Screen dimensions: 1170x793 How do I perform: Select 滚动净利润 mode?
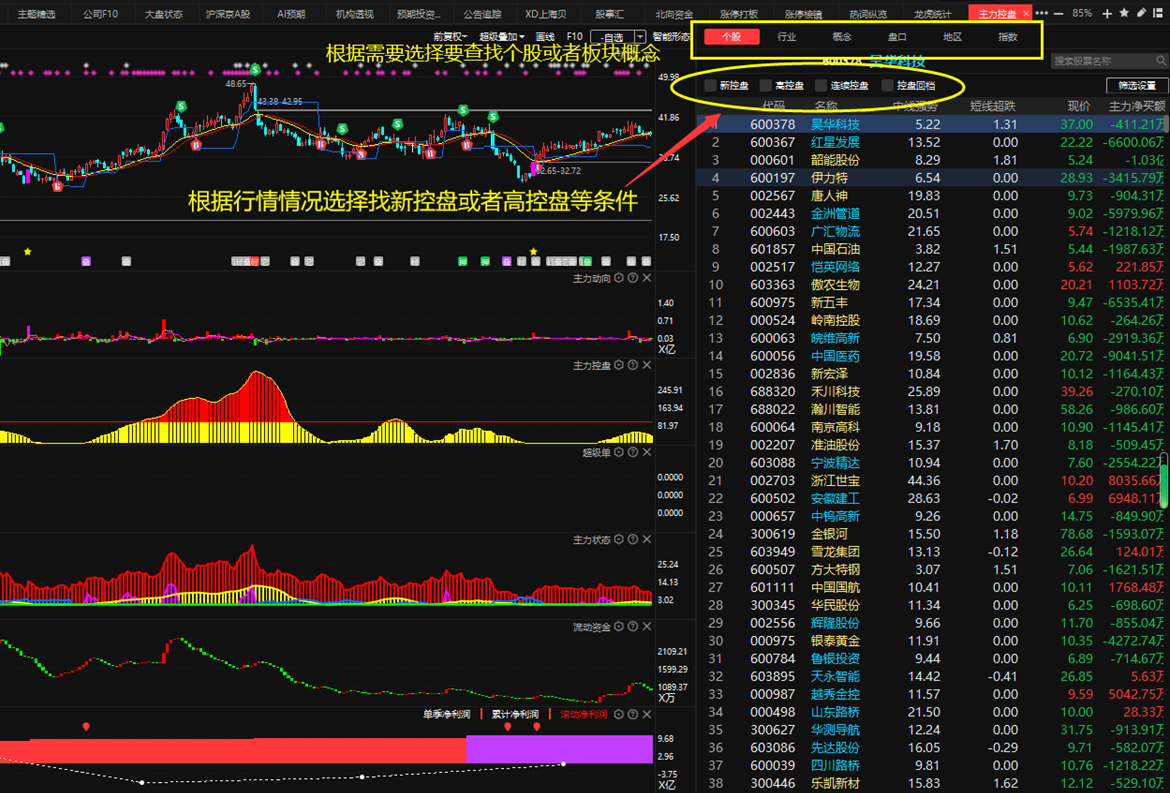tap(584, 715)
